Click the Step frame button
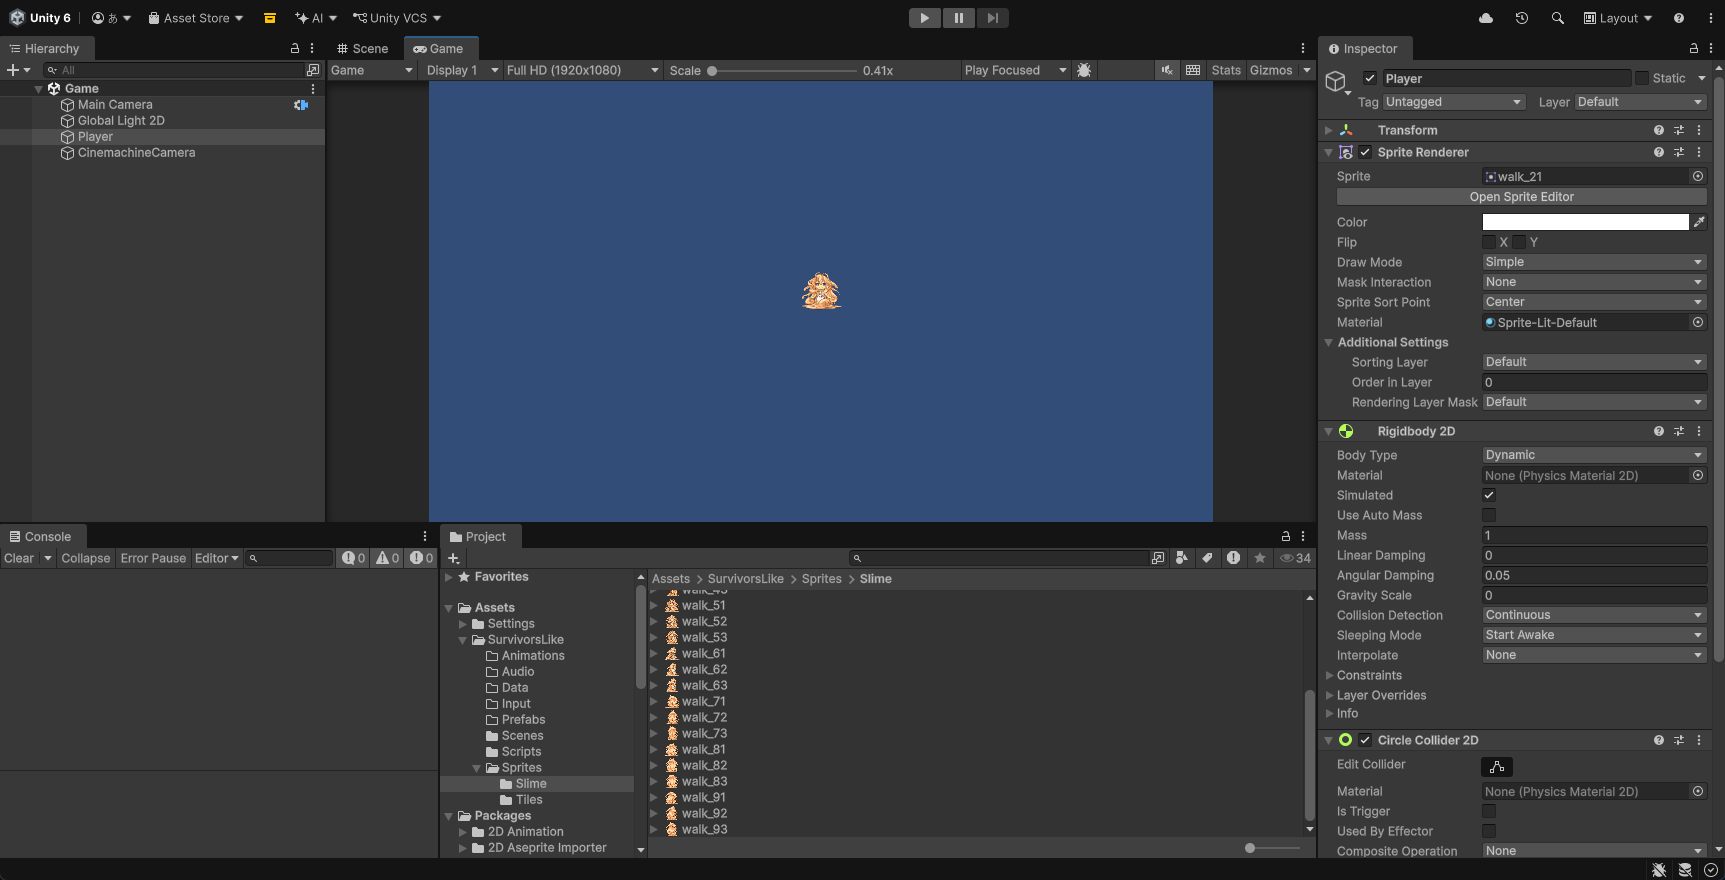Viewport: 1725px width, 880px height. point(992,18)
